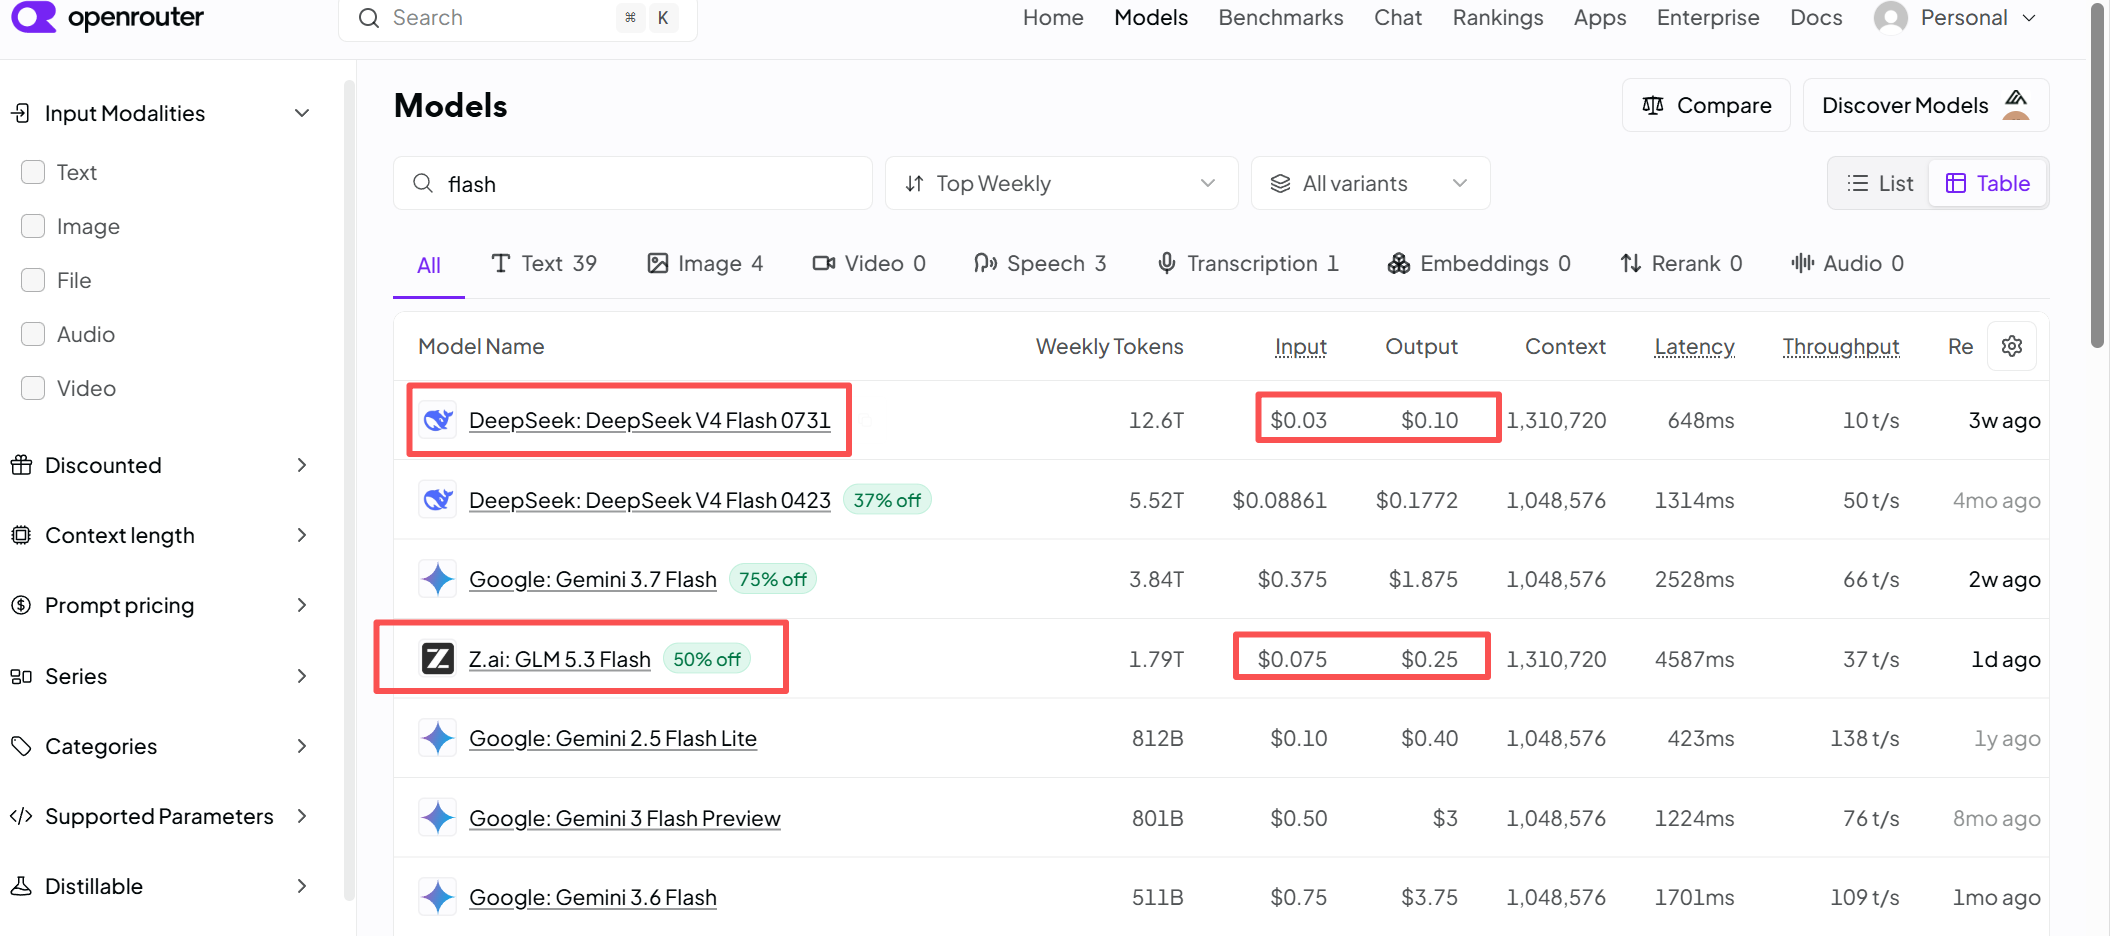Click the Gemini 3 Flash Preview provider icon
Viewport: 2115px width, 936px height.
tap(438, 818)
